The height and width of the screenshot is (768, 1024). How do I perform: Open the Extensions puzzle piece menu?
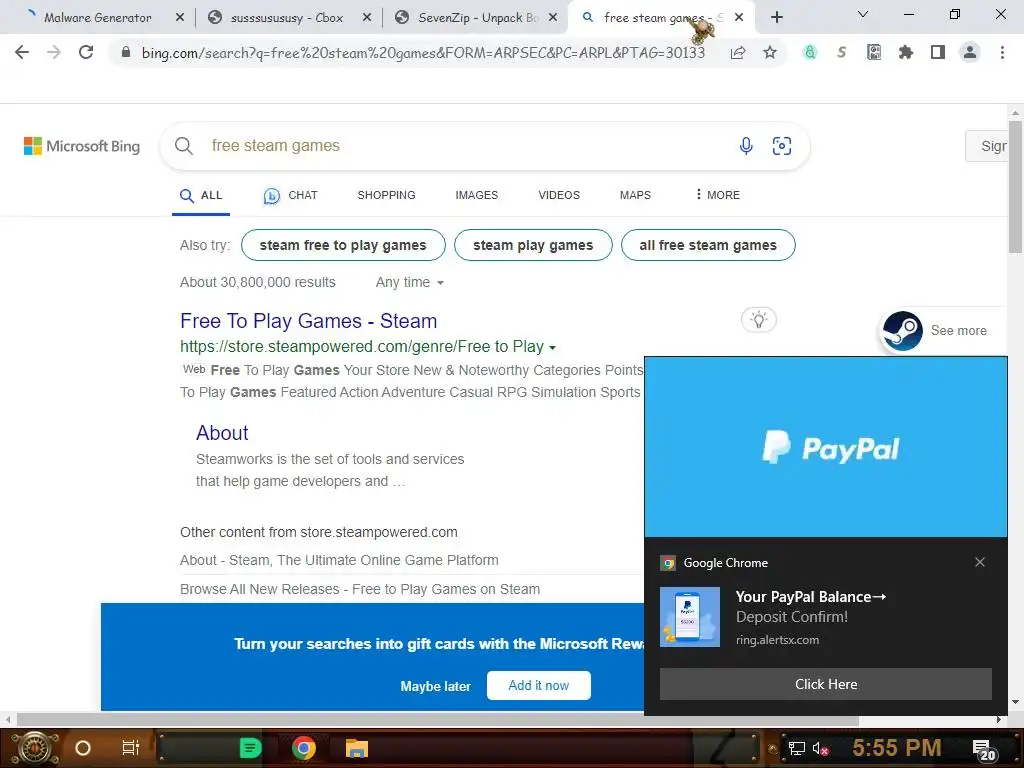(906, 52)
